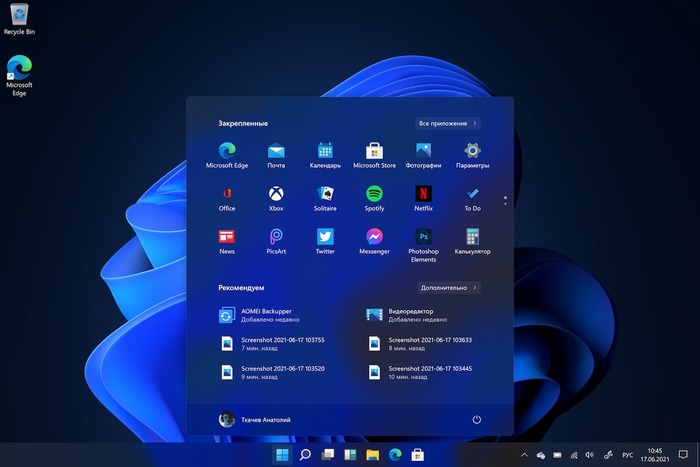Image resolution: width=700 pixels, height=467 pixels.
Task: Open the recommended AOMEI Backupper
Action: [259, 315]
